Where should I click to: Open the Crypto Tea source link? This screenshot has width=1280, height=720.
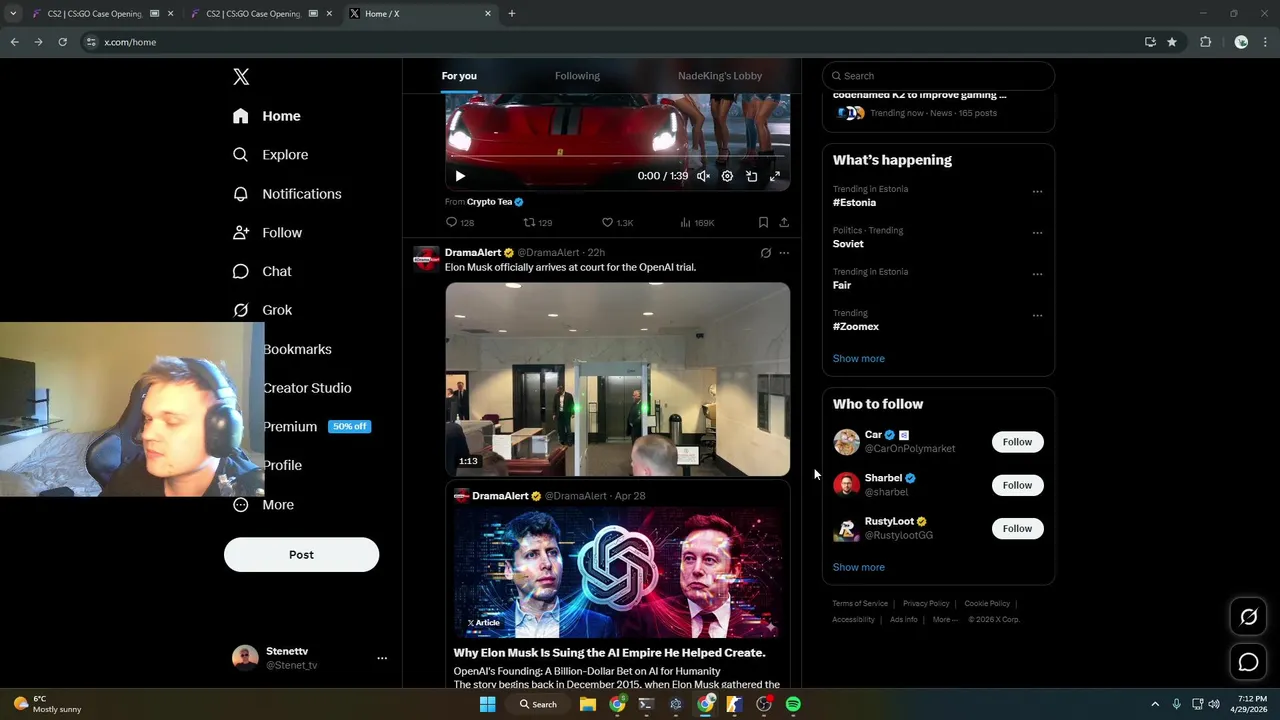click(x=494, y=202)
